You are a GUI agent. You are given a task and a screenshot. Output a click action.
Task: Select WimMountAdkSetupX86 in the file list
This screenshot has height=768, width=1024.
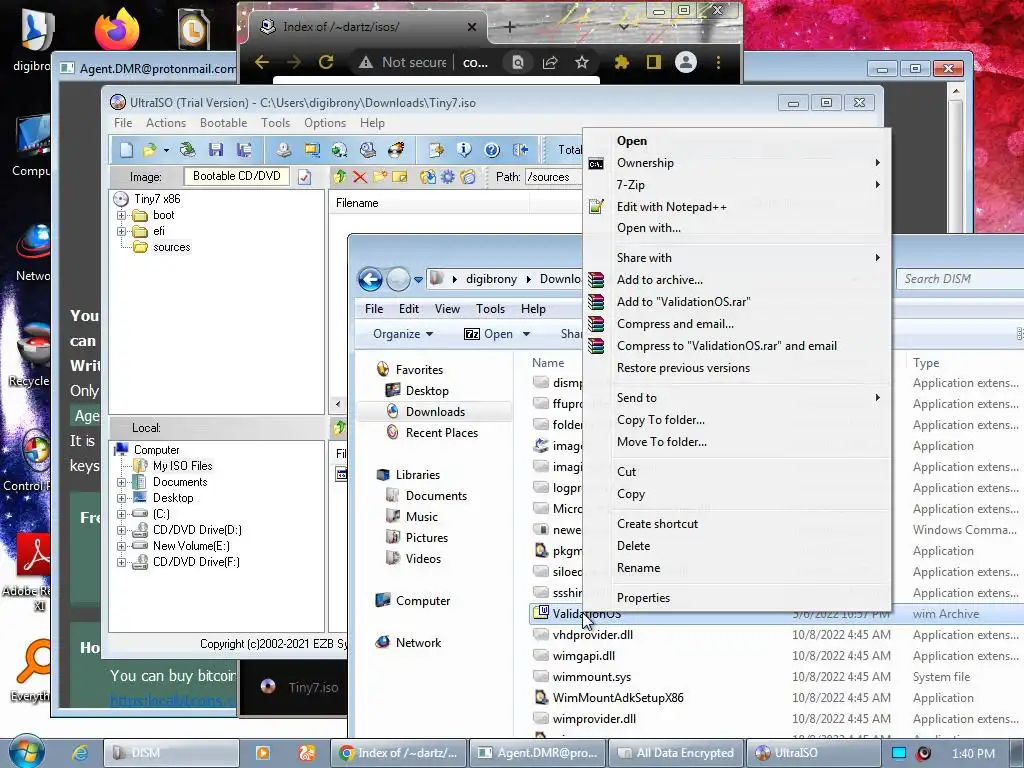coord(618,698)
